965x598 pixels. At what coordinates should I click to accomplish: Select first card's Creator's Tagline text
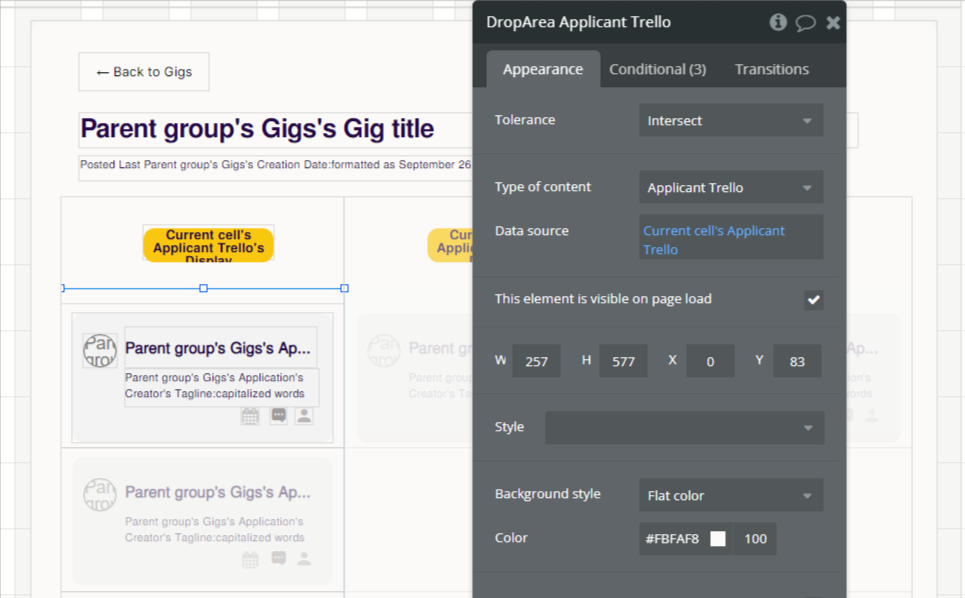(x=215, y=386)
